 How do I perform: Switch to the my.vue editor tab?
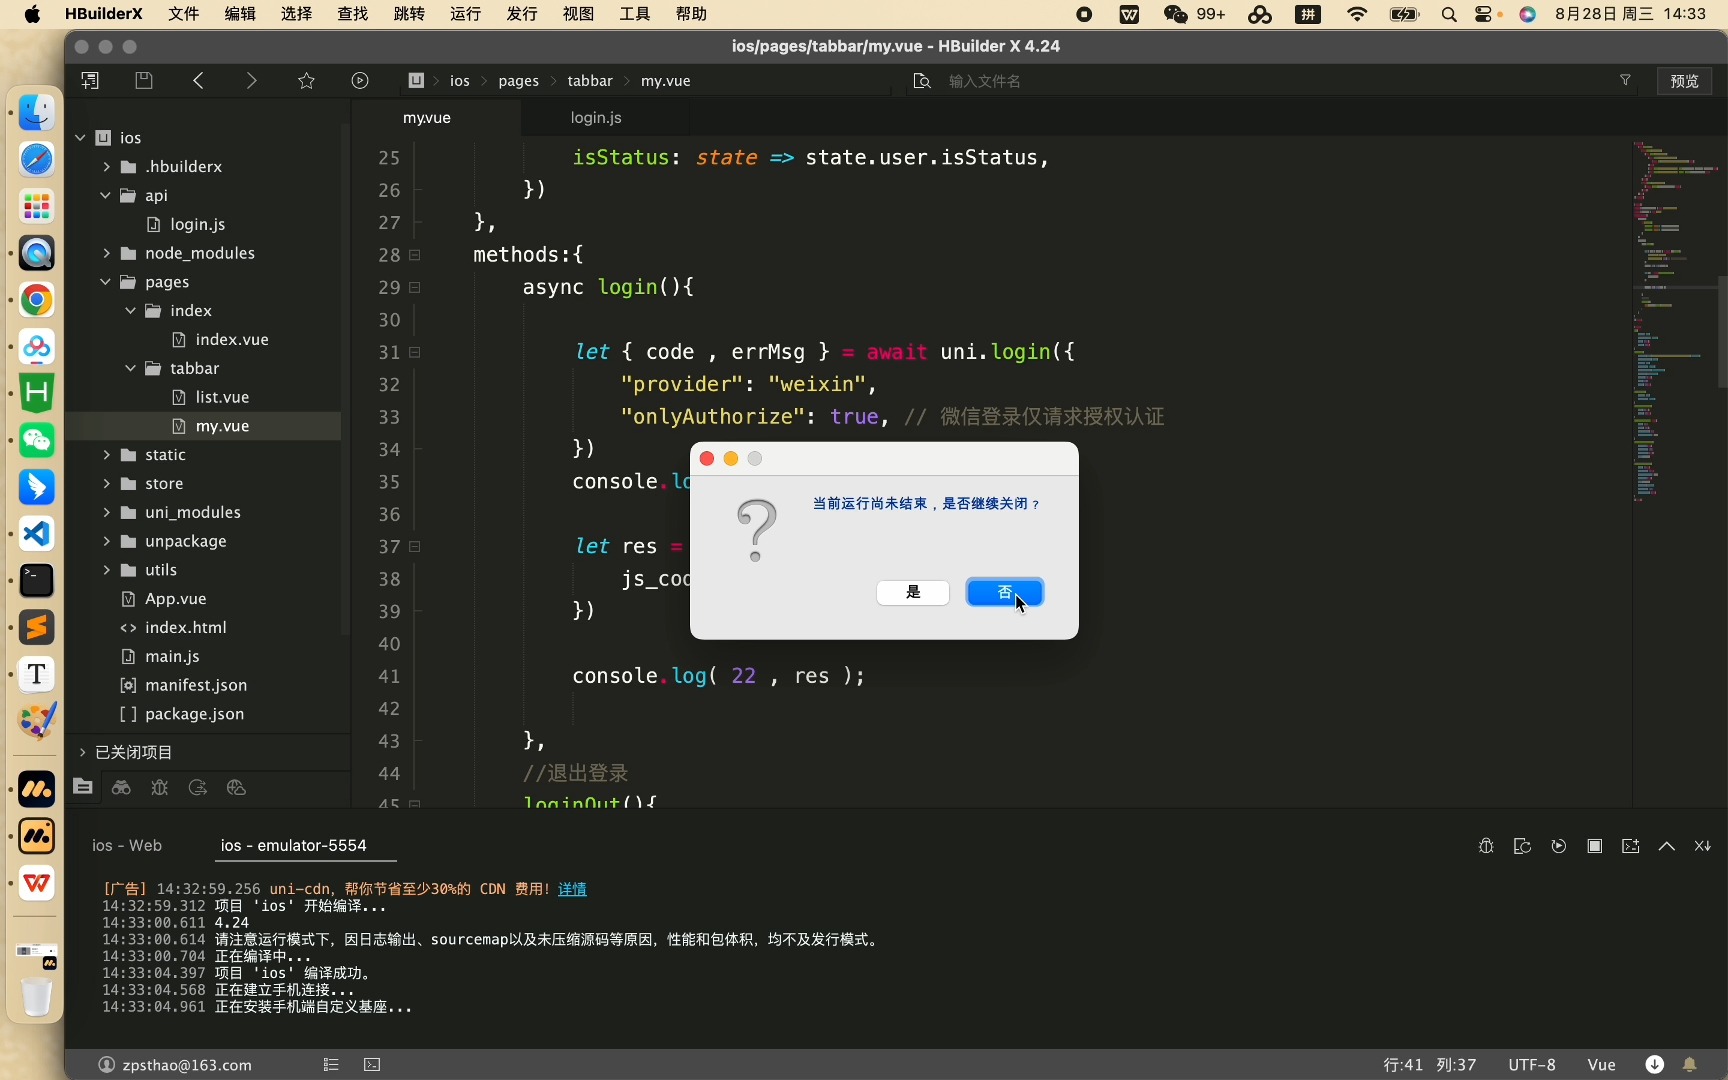(427, 117)
